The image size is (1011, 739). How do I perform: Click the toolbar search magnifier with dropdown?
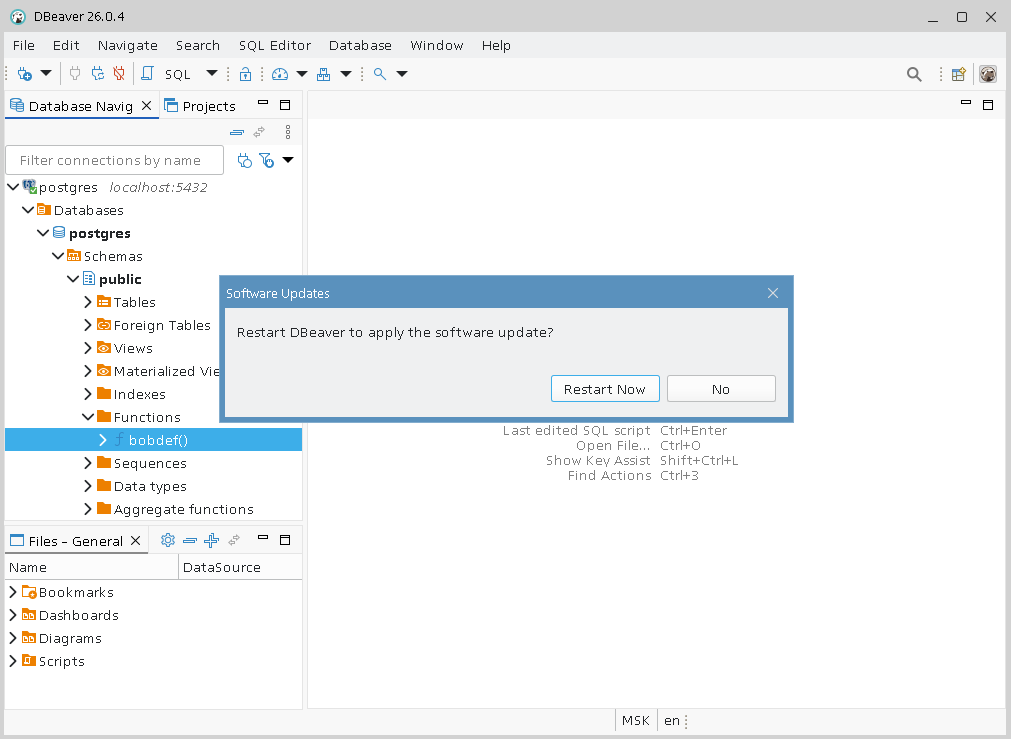click(x=380, y=74)
